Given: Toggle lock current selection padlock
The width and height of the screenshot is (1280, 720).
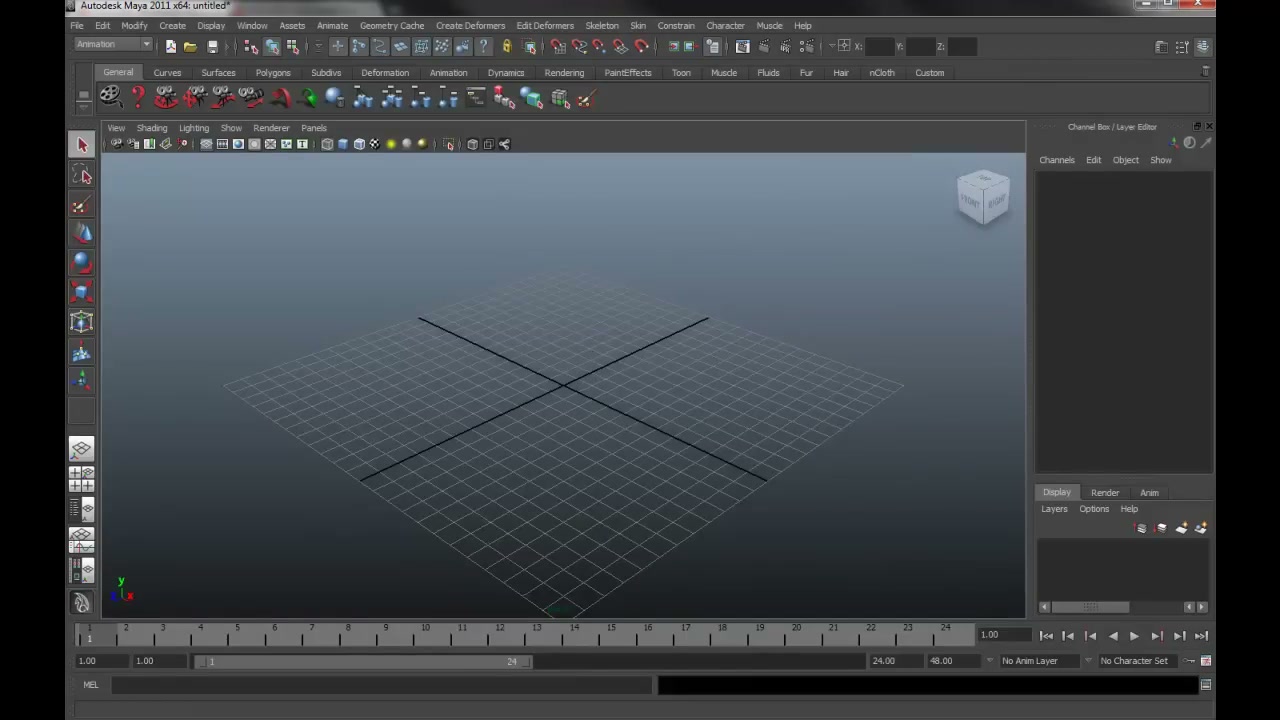Looking at the screenshot, I should (x=506, y=46).
